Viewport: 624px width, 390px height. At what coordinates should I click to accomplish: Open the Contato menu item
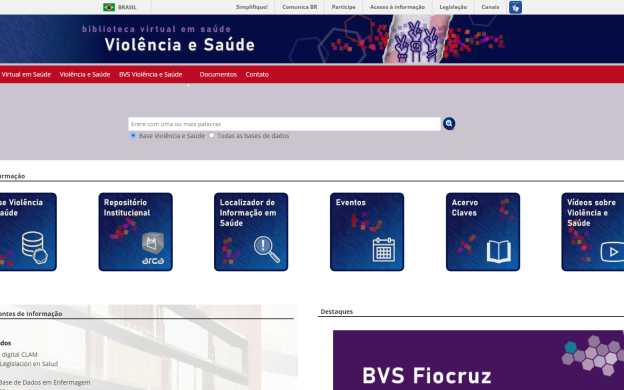point(257,74)
